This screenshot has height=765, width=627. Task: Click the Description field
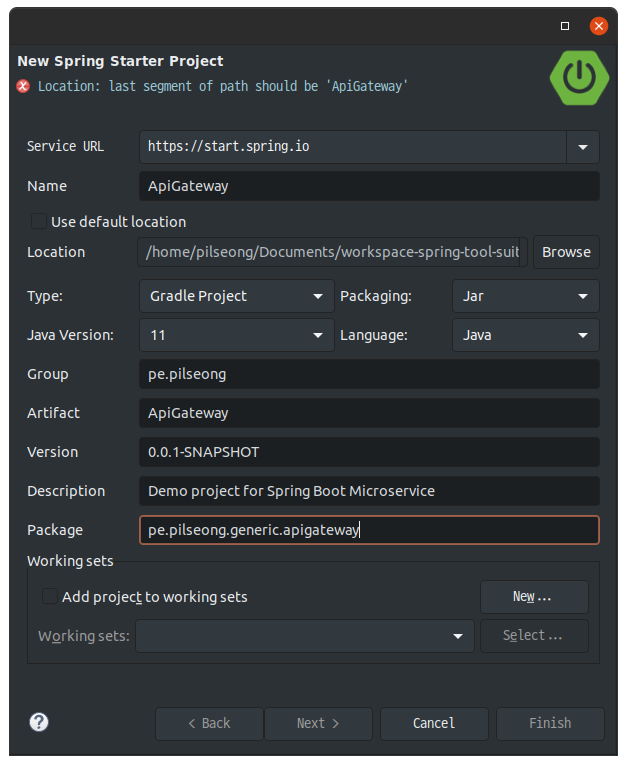tap(369, 491)
